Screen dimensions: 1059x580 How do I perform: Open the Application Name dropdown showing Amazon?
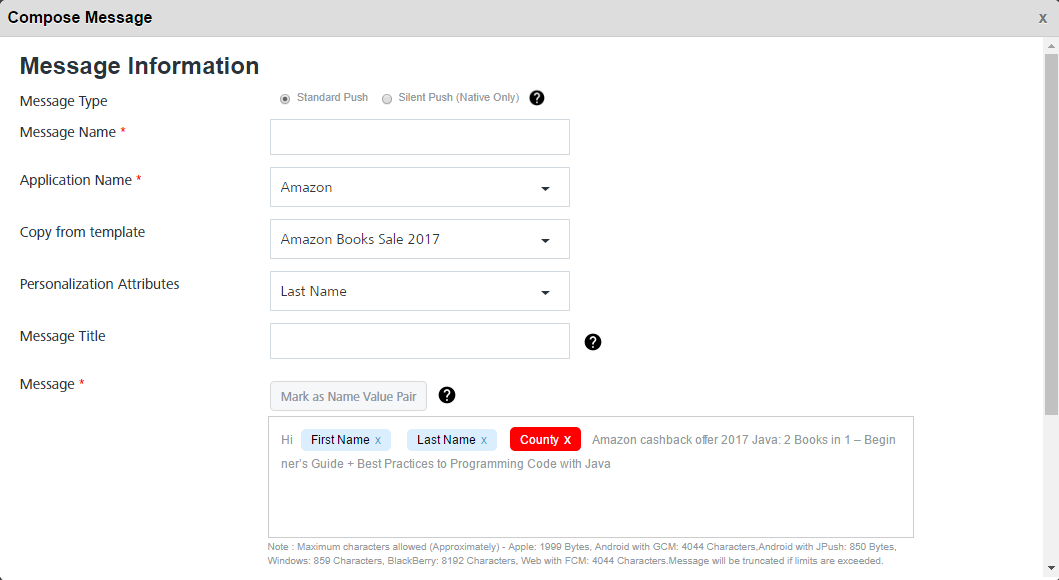tap(419, 187)
